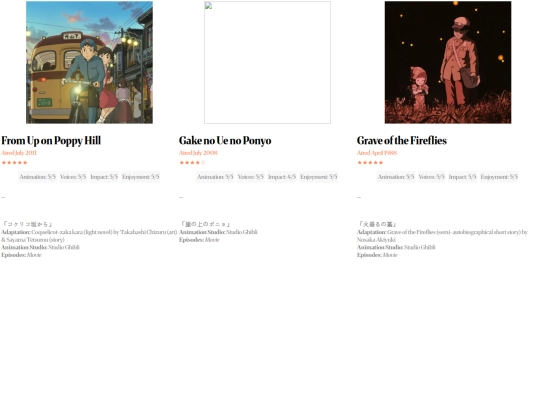The width and height of the screenshot is (540, 405).
Task: Select Ponyo Animation Studio: Studio Ghibli
Action: (x=218, y=232)
